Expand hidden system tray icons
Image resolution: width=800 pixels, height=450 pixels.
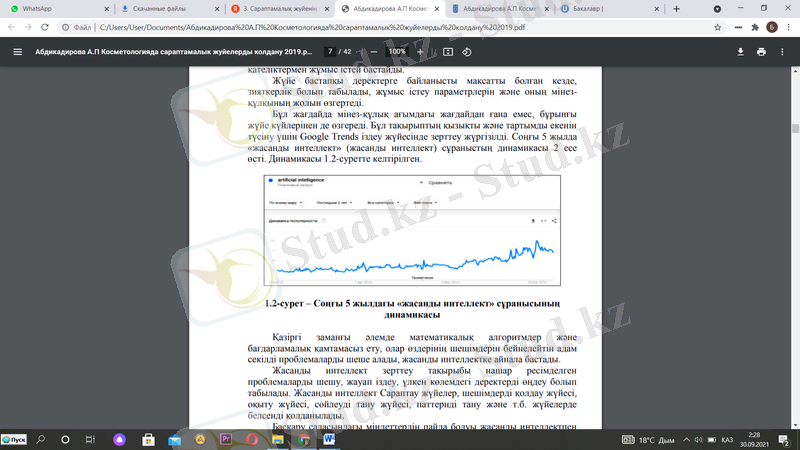(686, 440)
